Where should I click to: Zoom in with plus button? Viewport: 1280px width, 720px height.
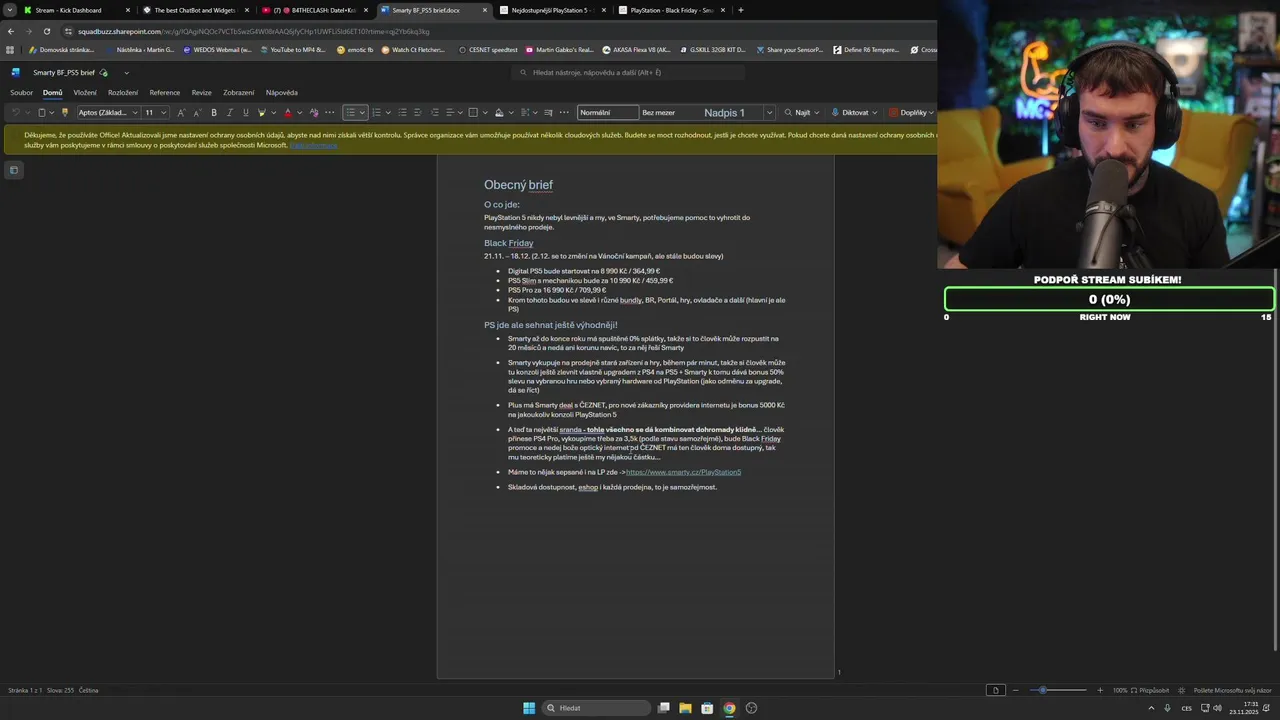pos(1100,690)
